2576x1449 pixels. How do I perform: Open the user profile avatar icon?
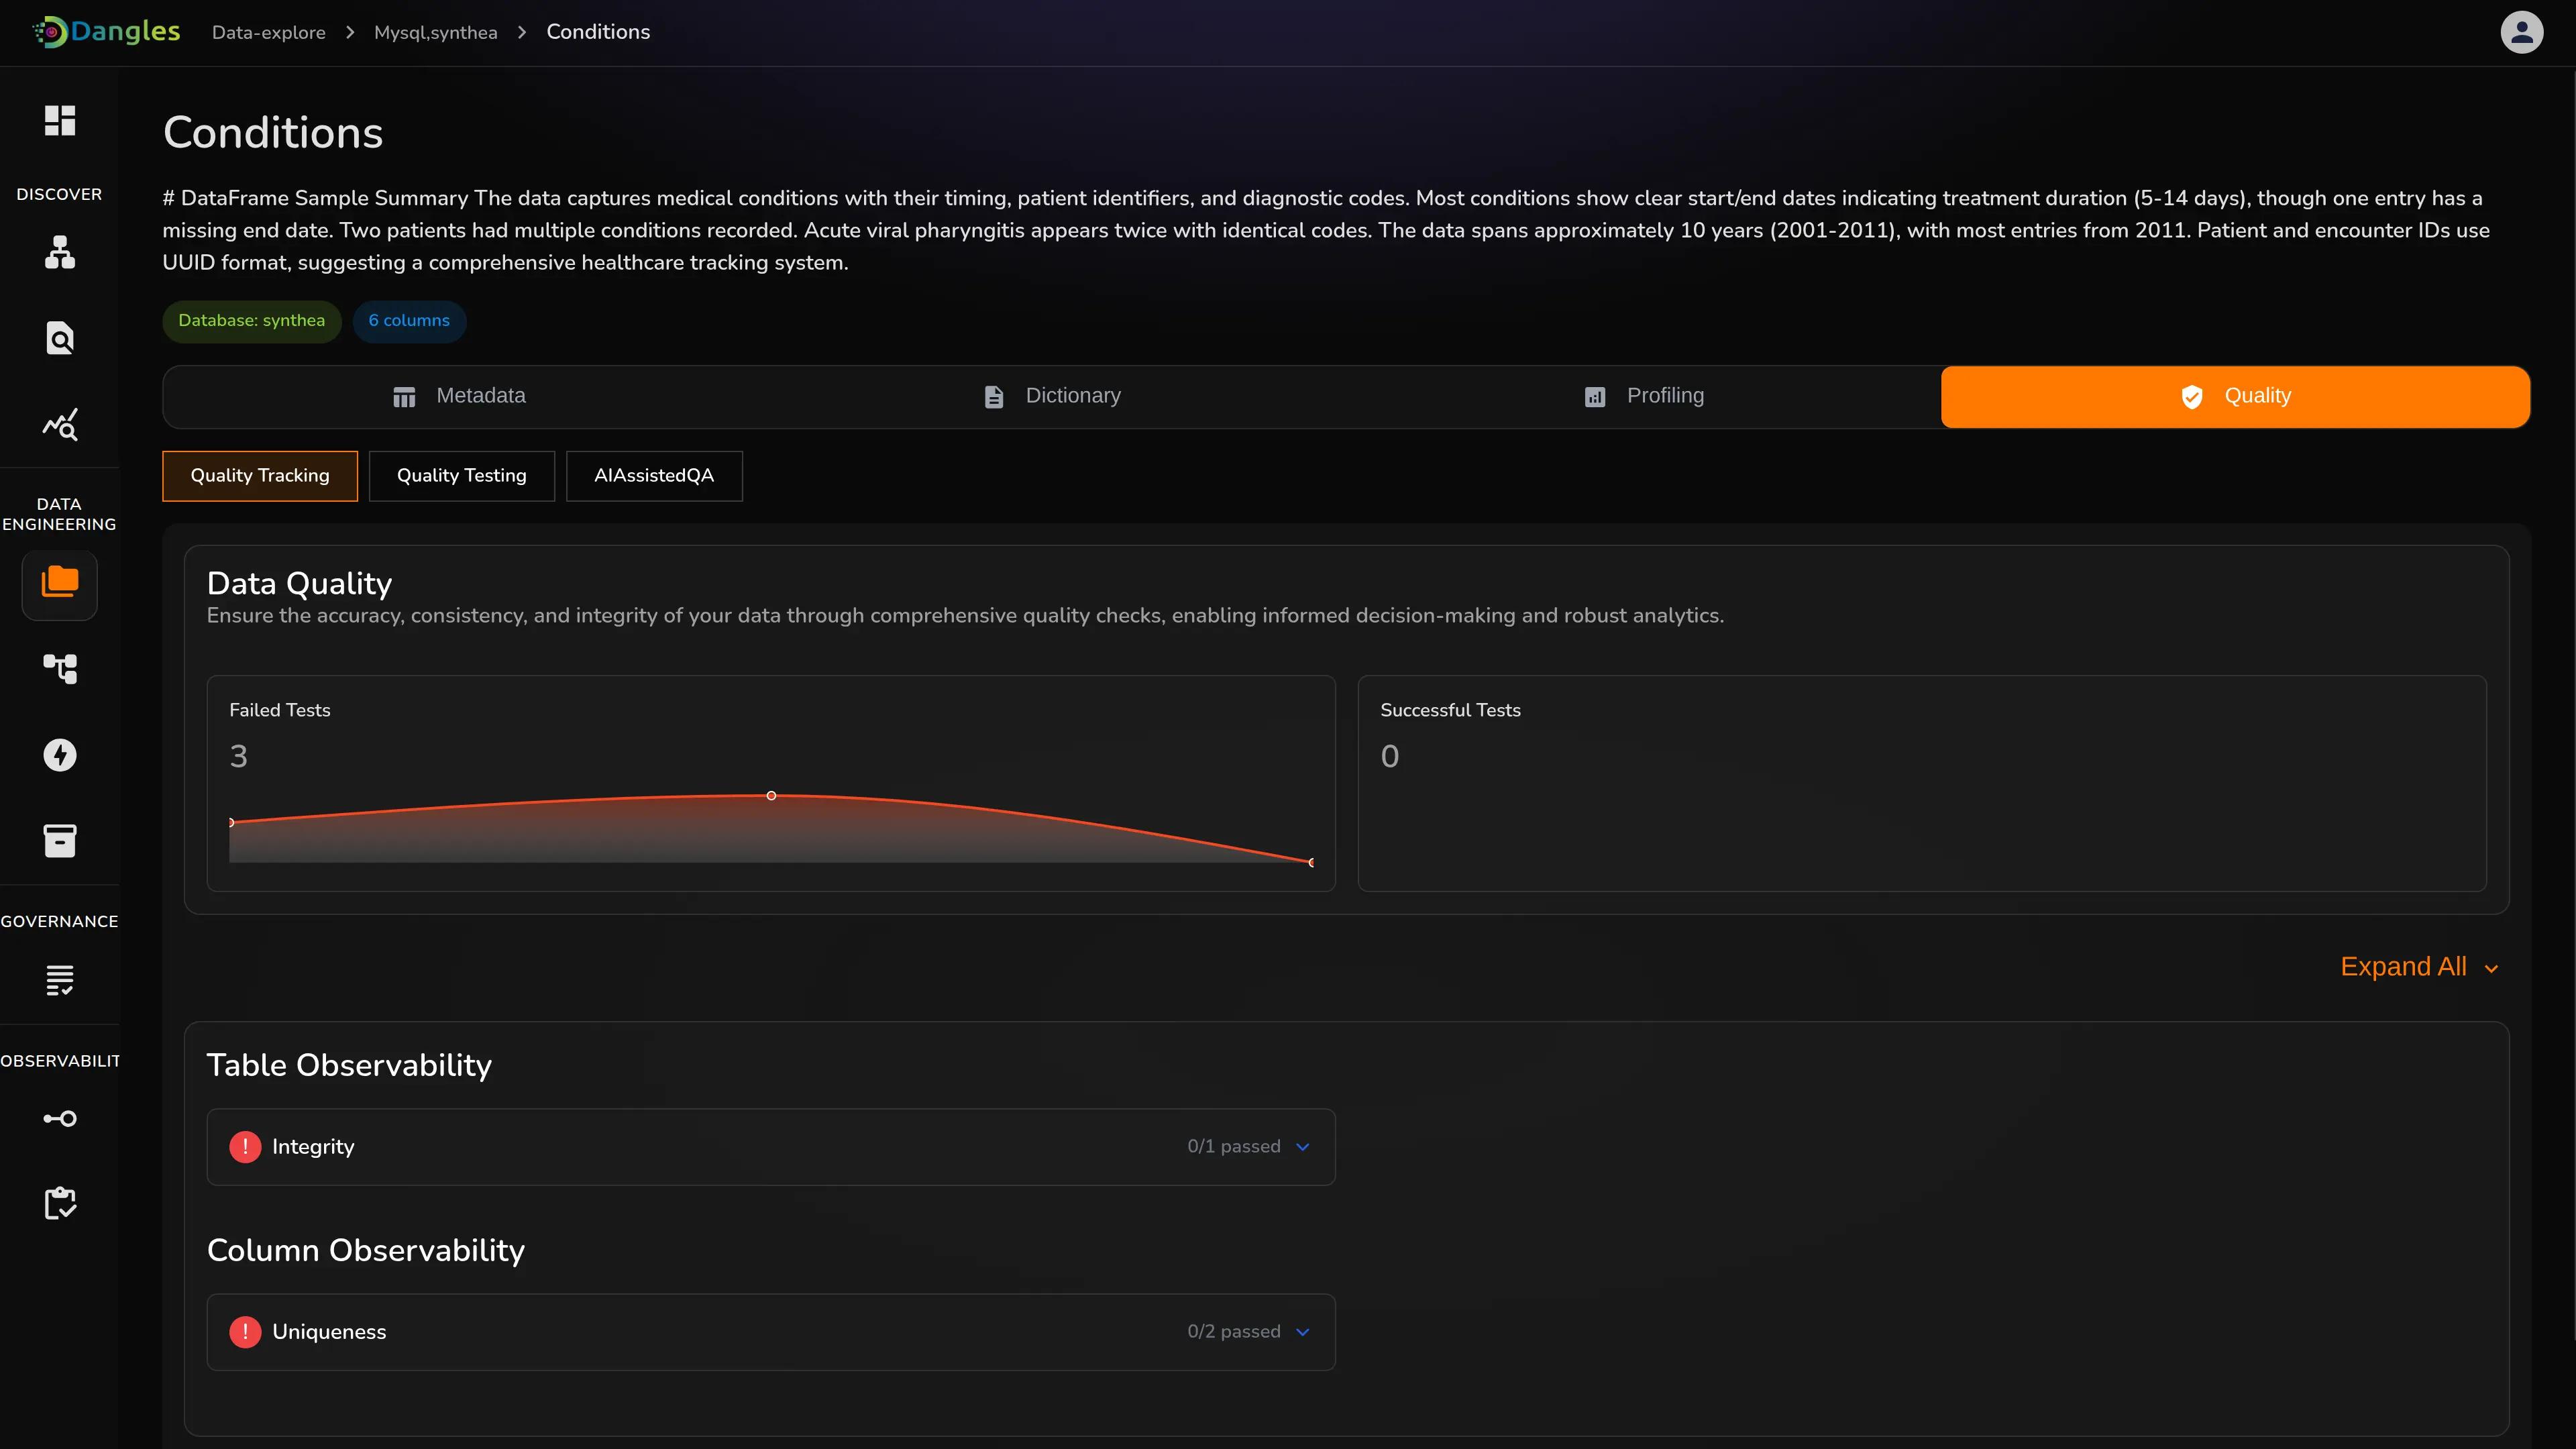coord(2521,32)
